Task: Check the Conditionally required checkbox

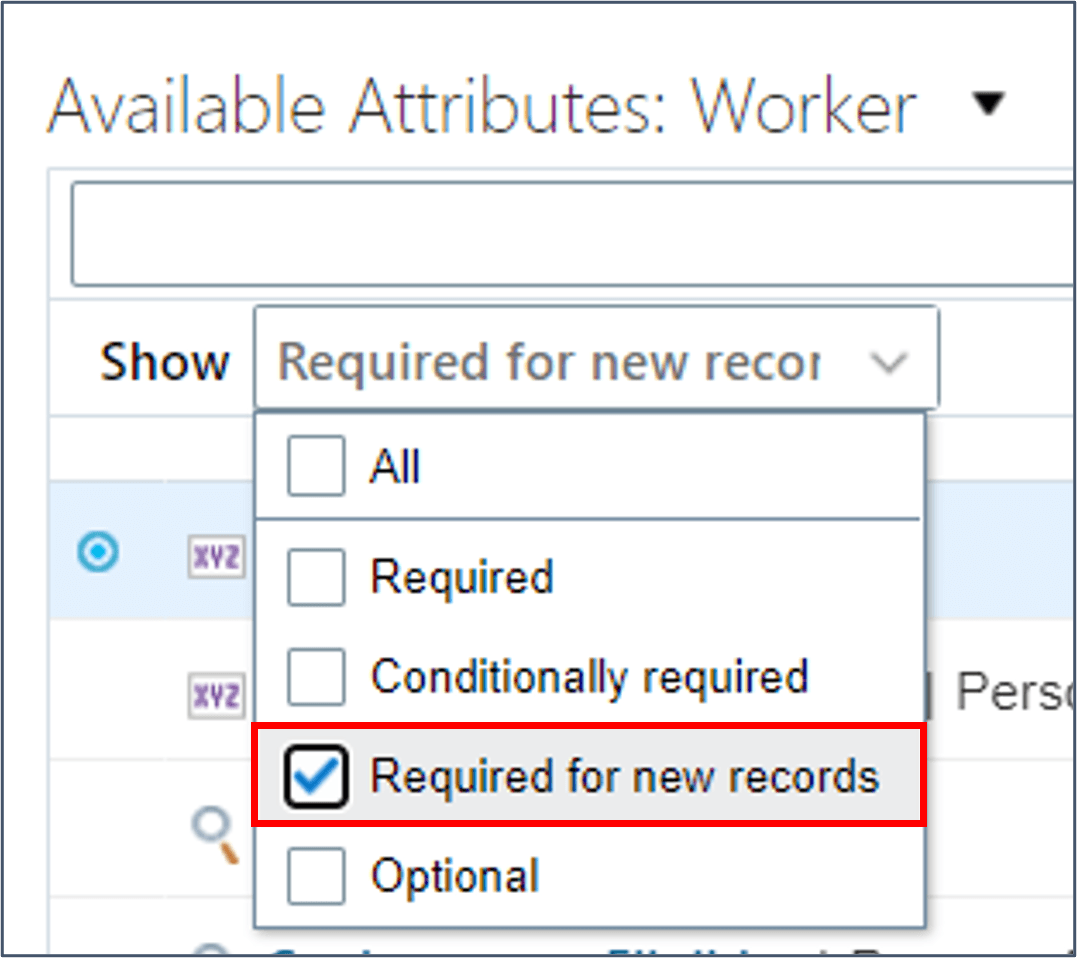Action: (x=316, y=676)
